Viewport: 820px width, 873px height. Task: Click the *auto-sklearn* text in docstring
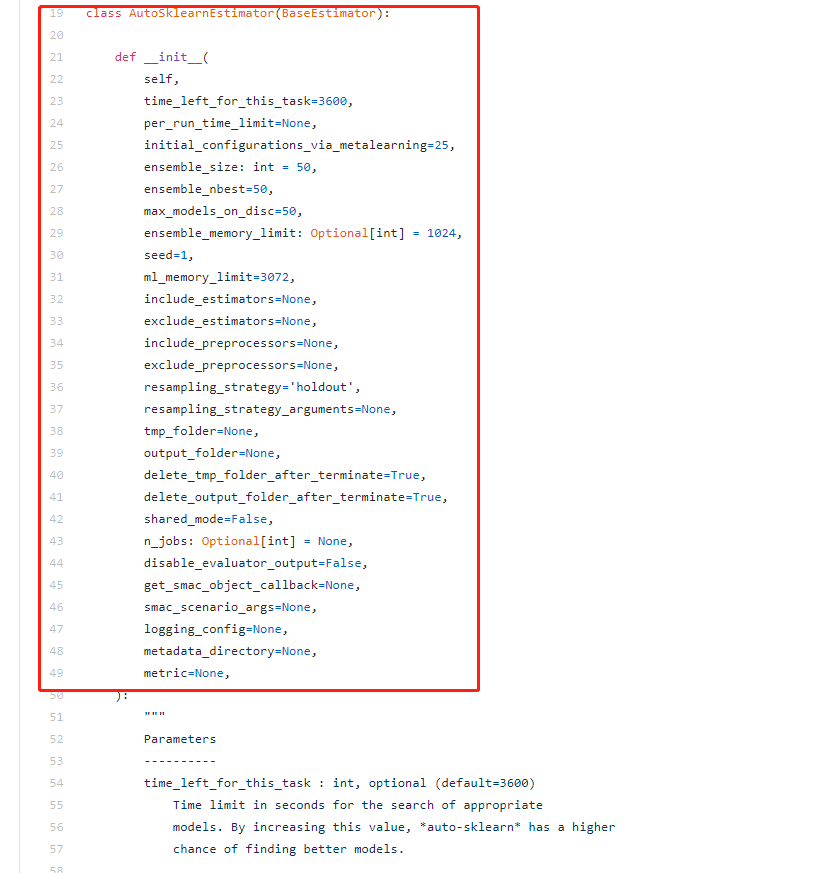point(470,827)
